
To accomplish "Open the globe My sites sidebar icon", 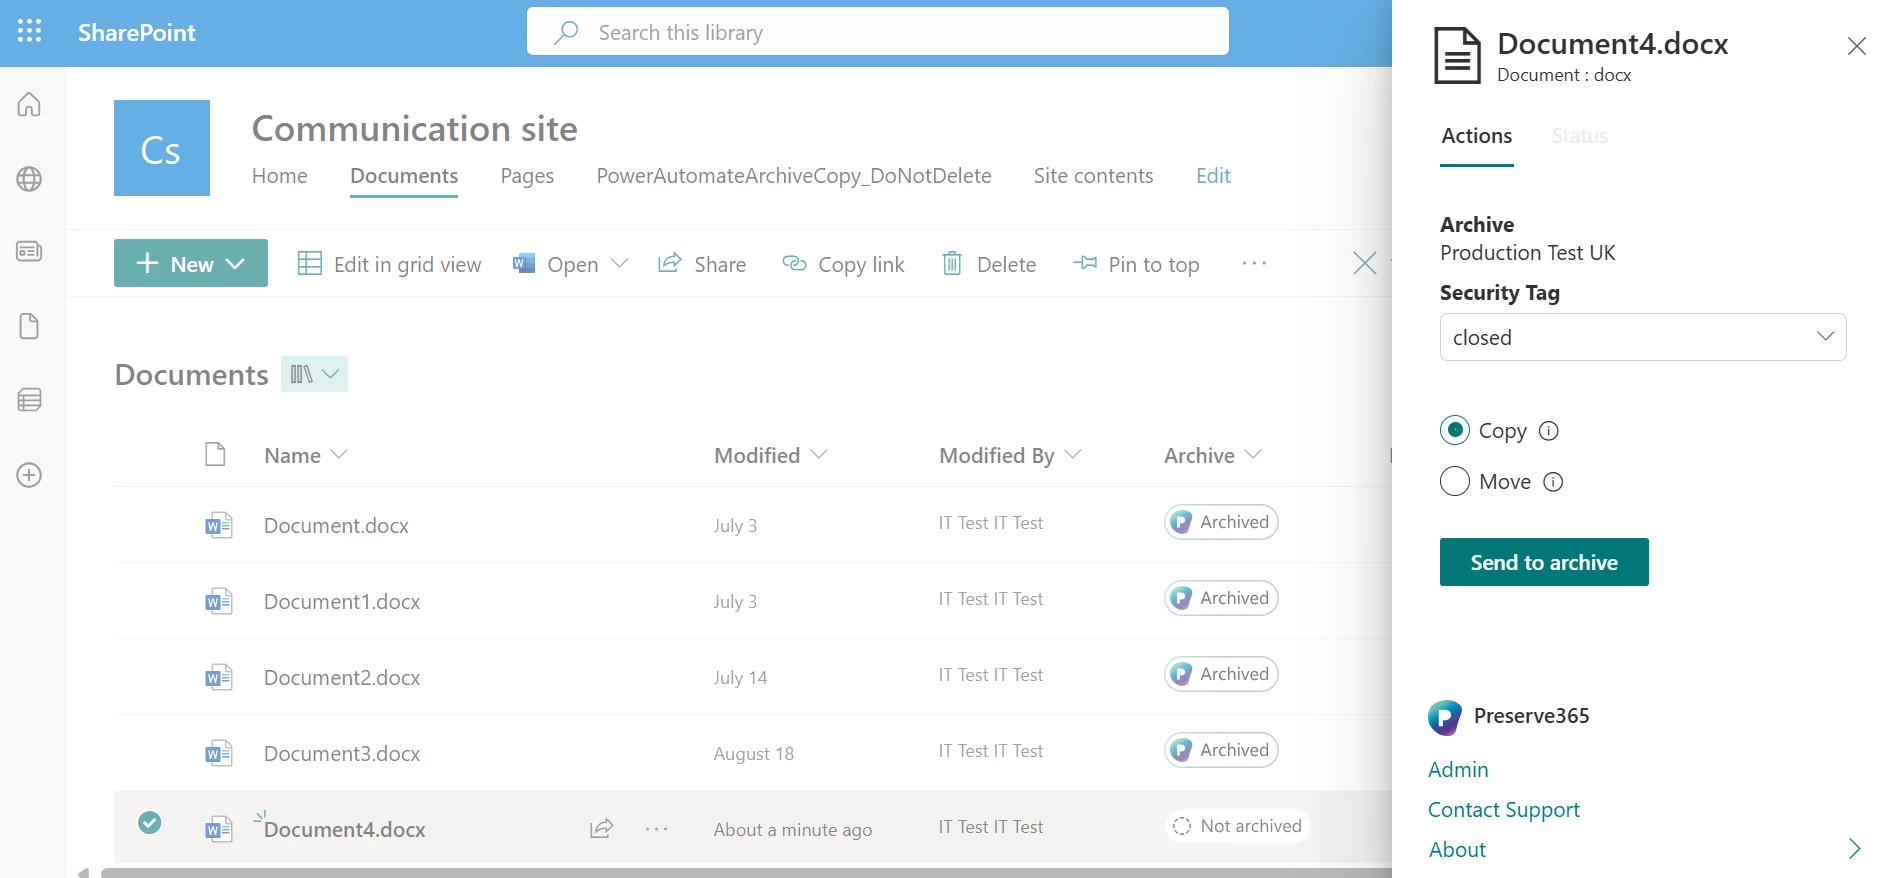I will click(29, 179).
